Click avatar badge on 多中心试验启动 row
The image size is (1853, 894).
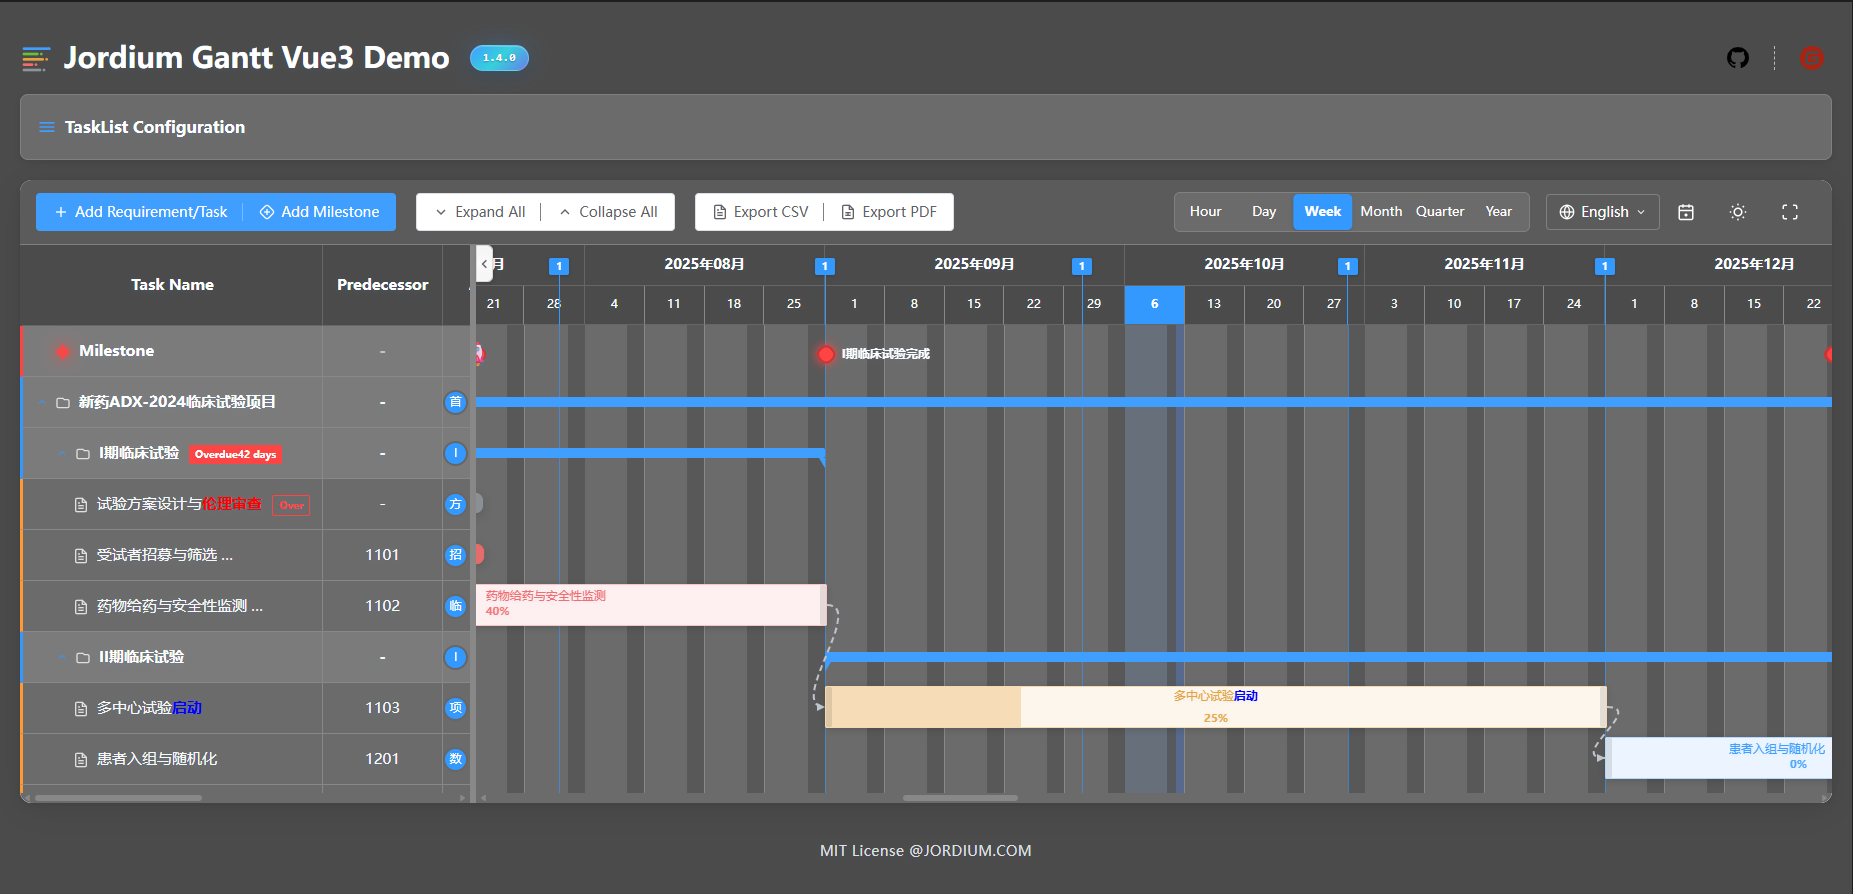tap(455, 708)
